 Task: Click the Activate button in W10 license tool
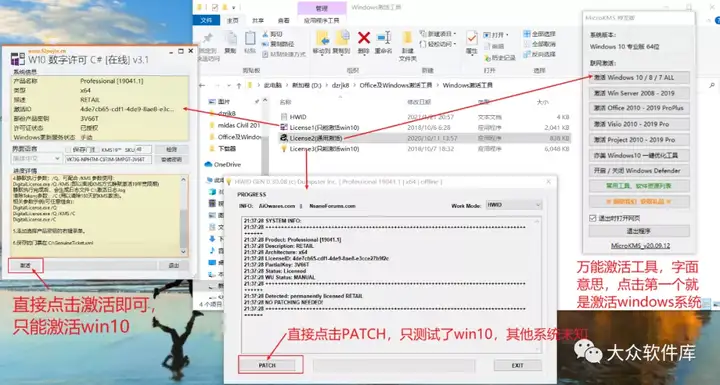25,266
